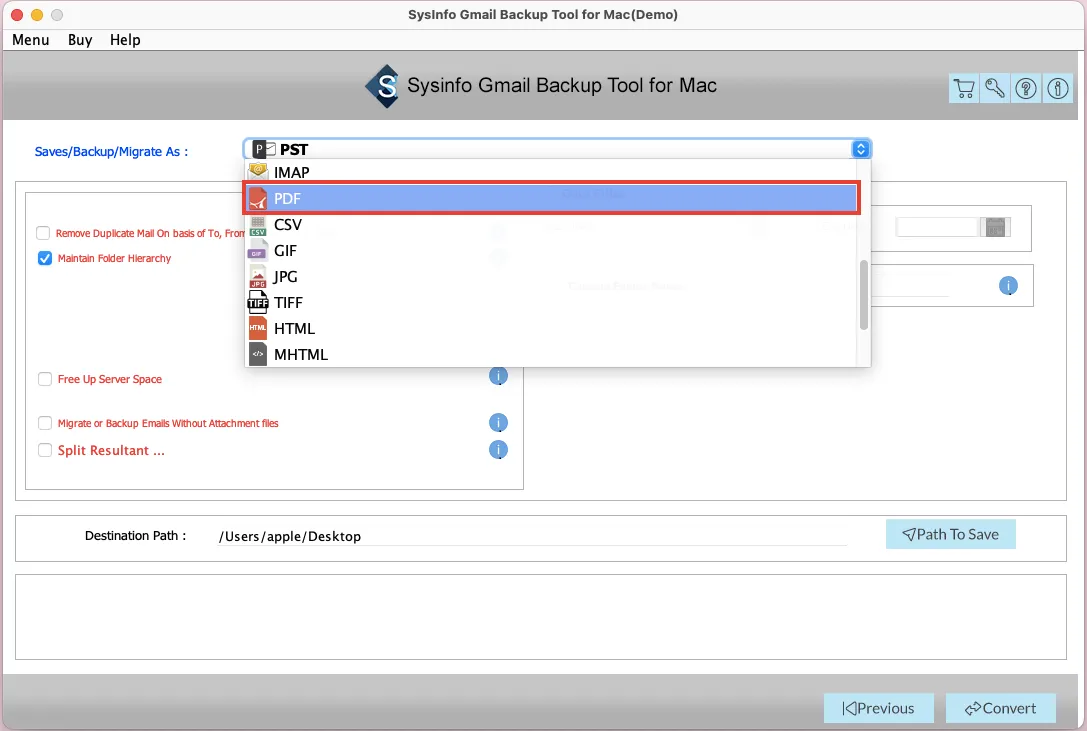Click the key activation icon
Viewport: 1087px width, 731px height.
(995, 88)
